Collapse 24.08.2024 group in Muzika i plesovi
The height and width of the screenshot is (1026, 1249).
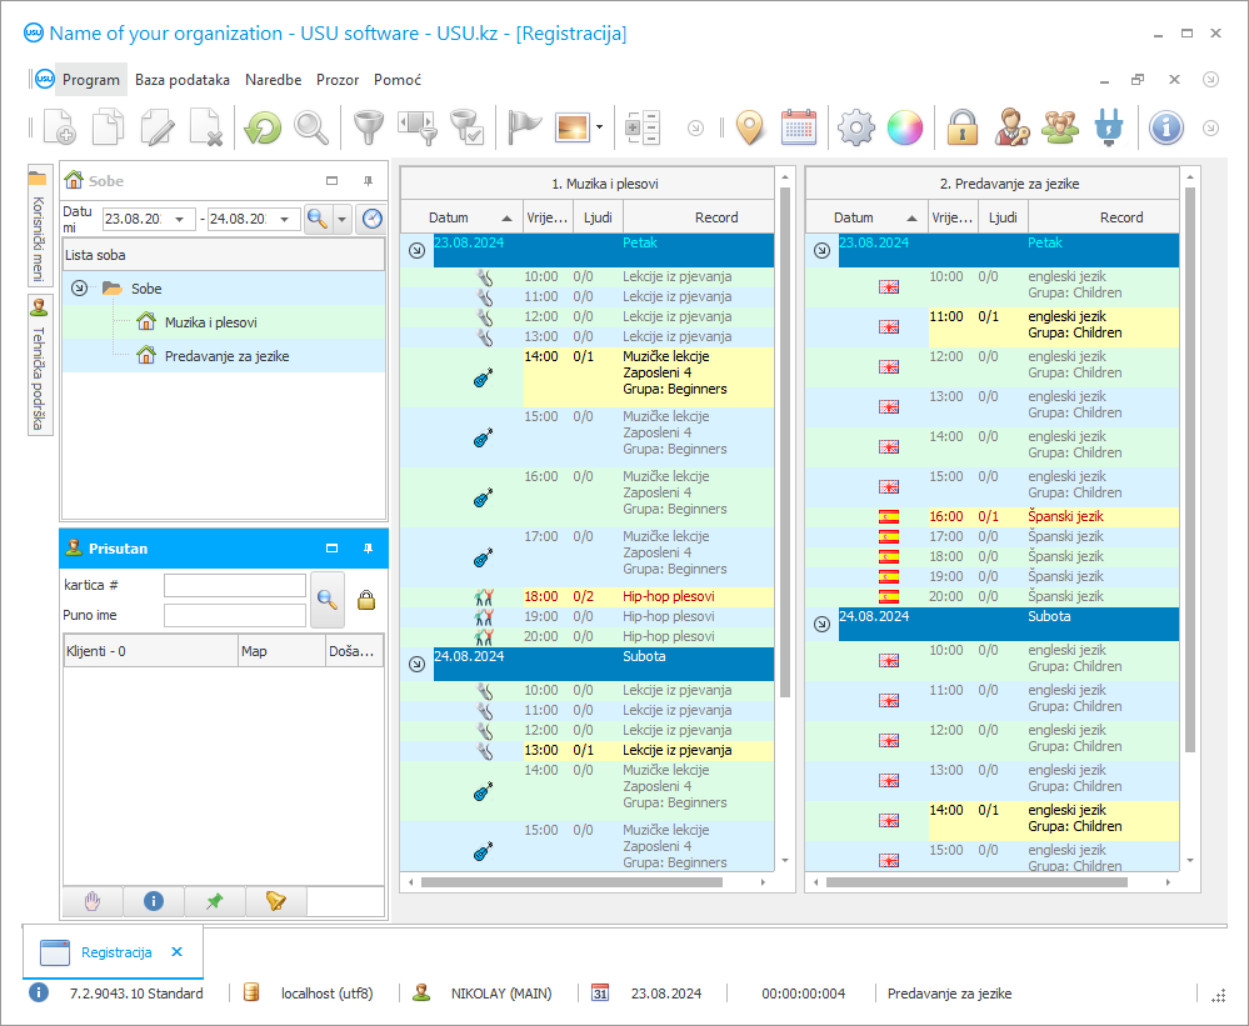coord(417,664)
